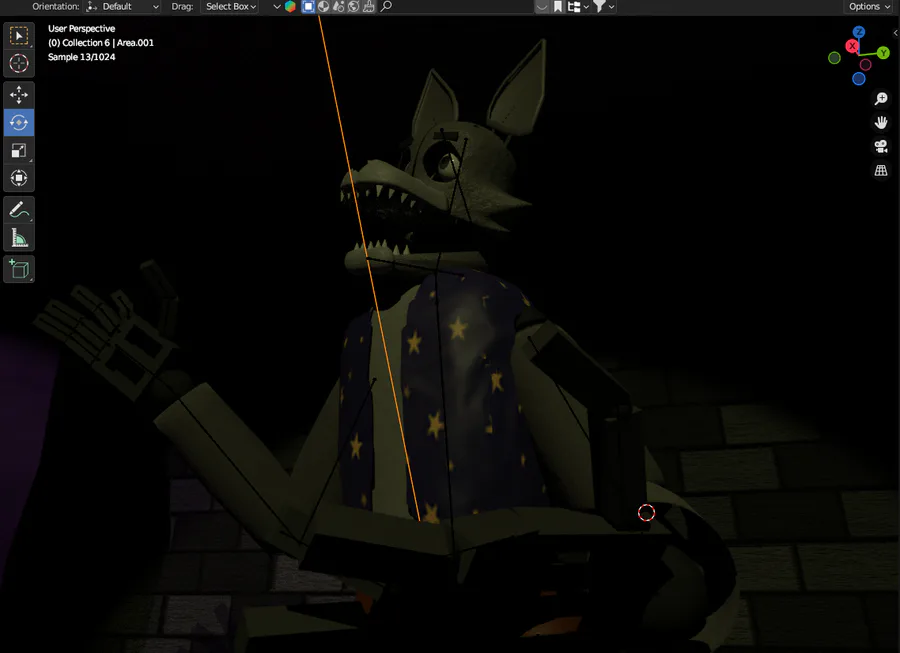Select the Select Box tool
The height and width of the screenshot is (653, 900).
click(x=19, y=36)
